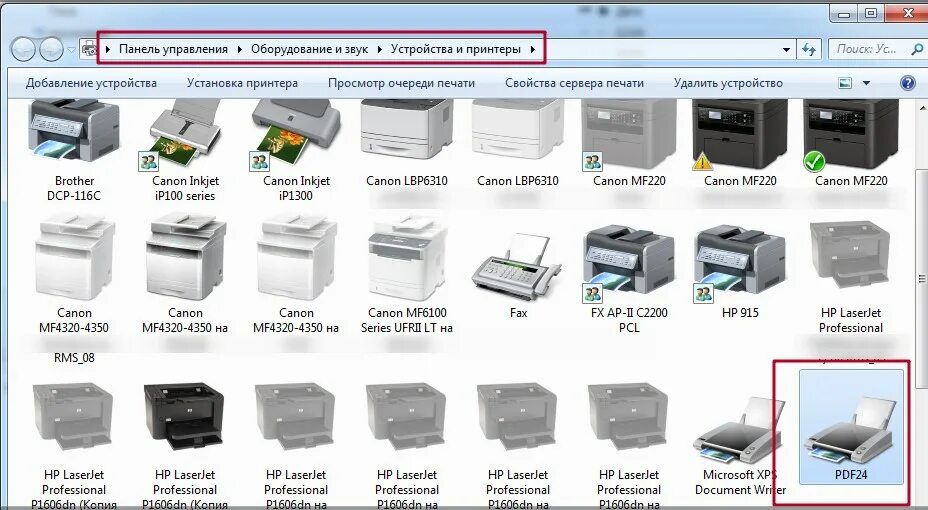Click the FX AP-II C2200 PCL label

tap(629, 320)
